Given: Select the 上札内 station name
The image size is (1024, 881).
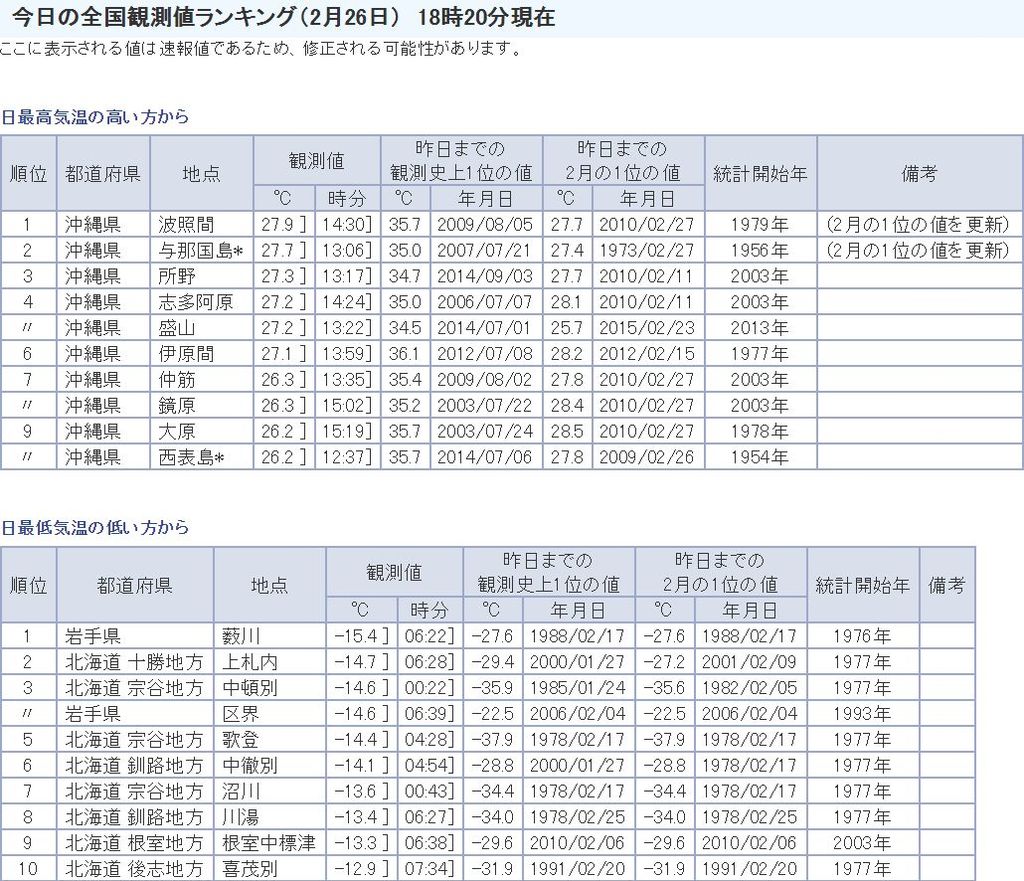Looking at the screenshot, I should [250, 662].
